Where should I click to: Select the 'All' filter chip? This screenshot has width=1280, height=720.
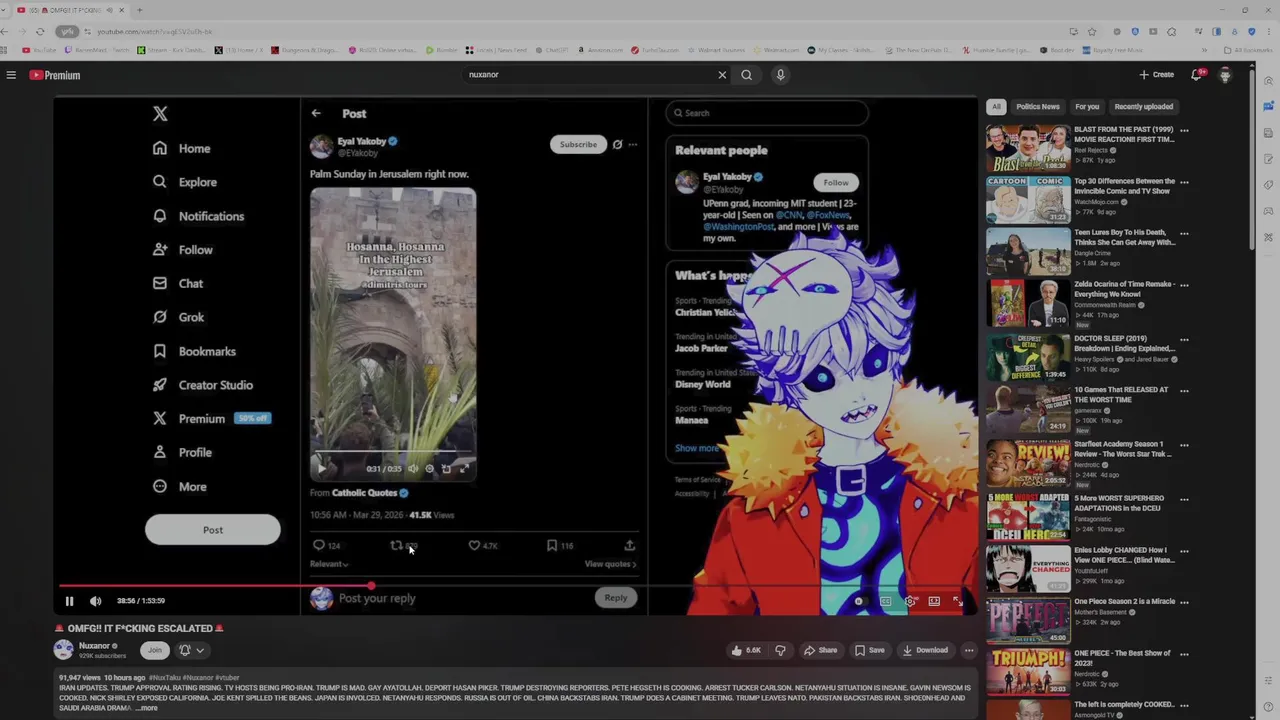[x=995, y=107]
